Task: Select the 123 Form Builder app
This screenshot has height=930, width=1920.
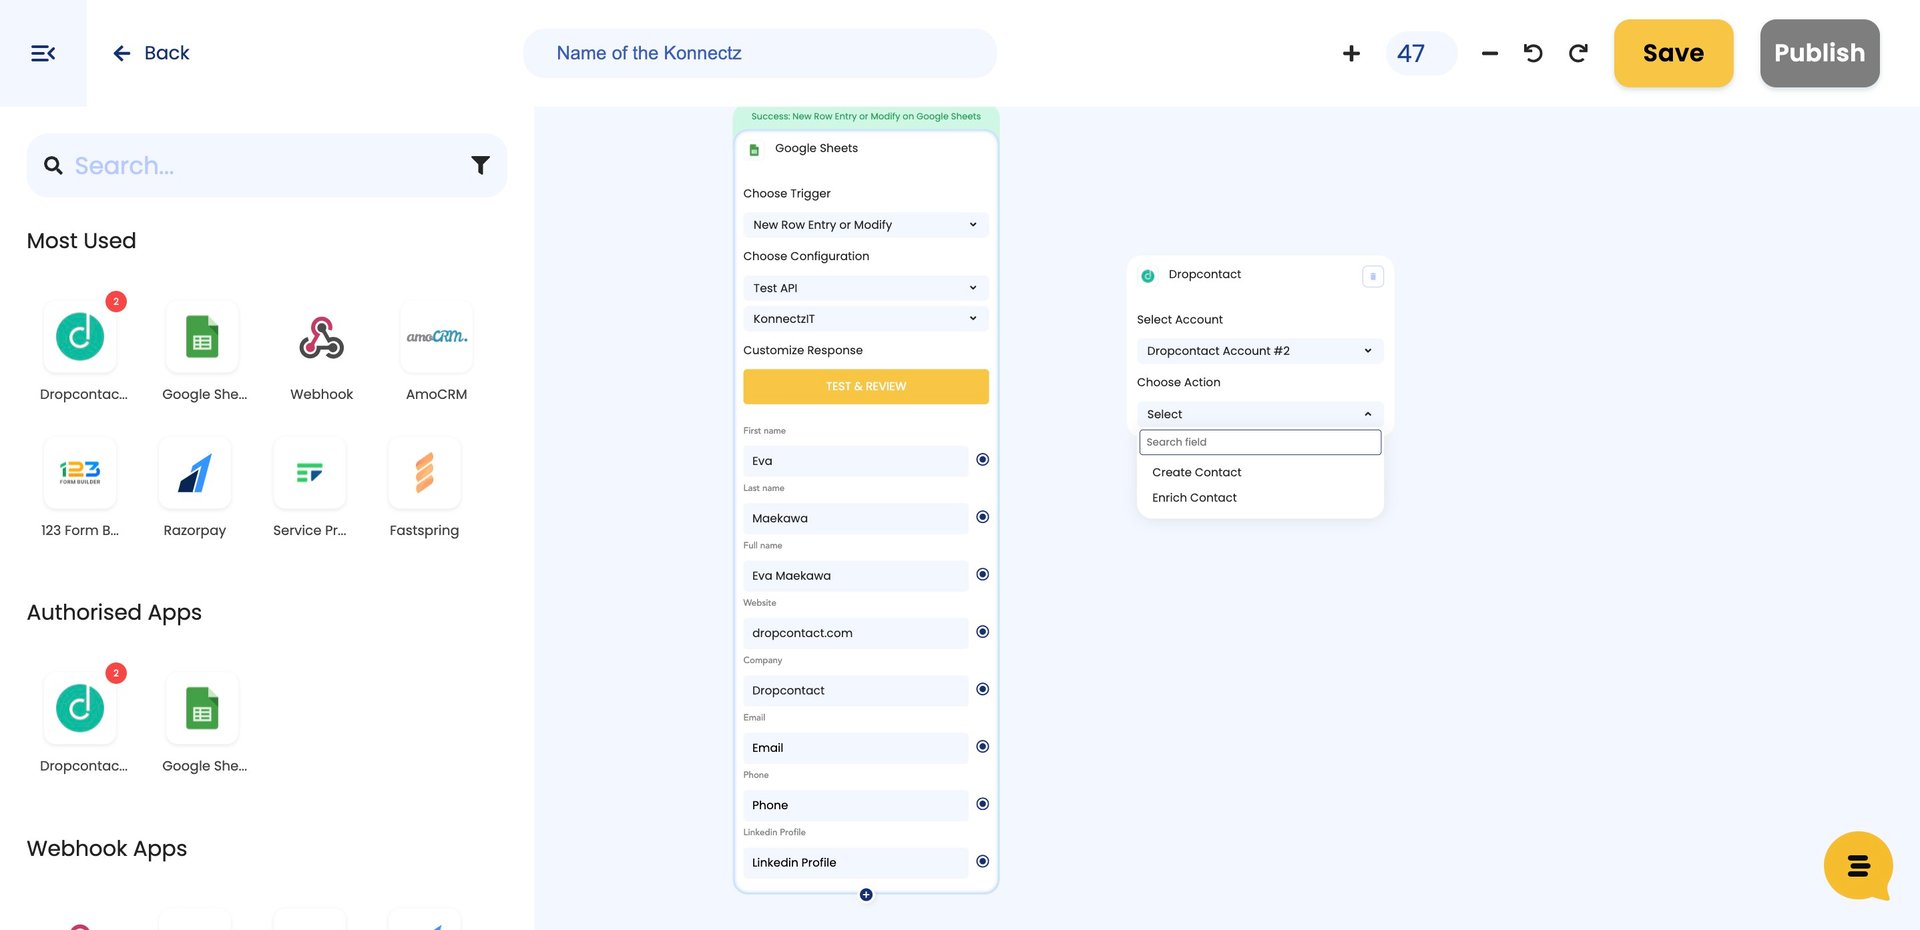Action: tap(80, 473)
